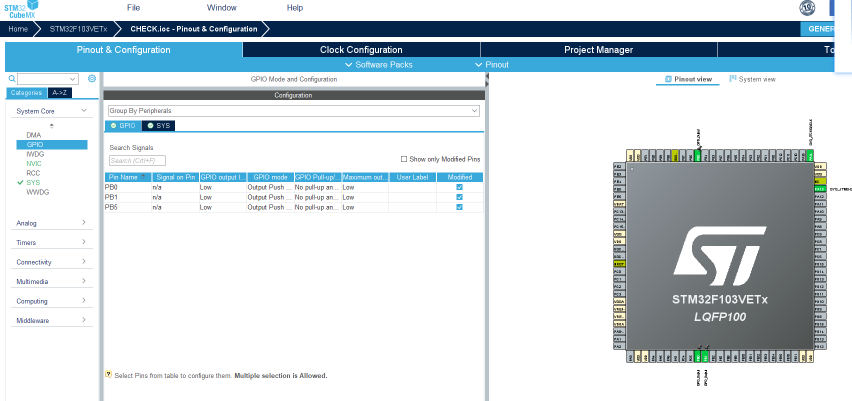Select IWDG in System Core list
This screenshot has height=401, width=852.
coord(35,154)
